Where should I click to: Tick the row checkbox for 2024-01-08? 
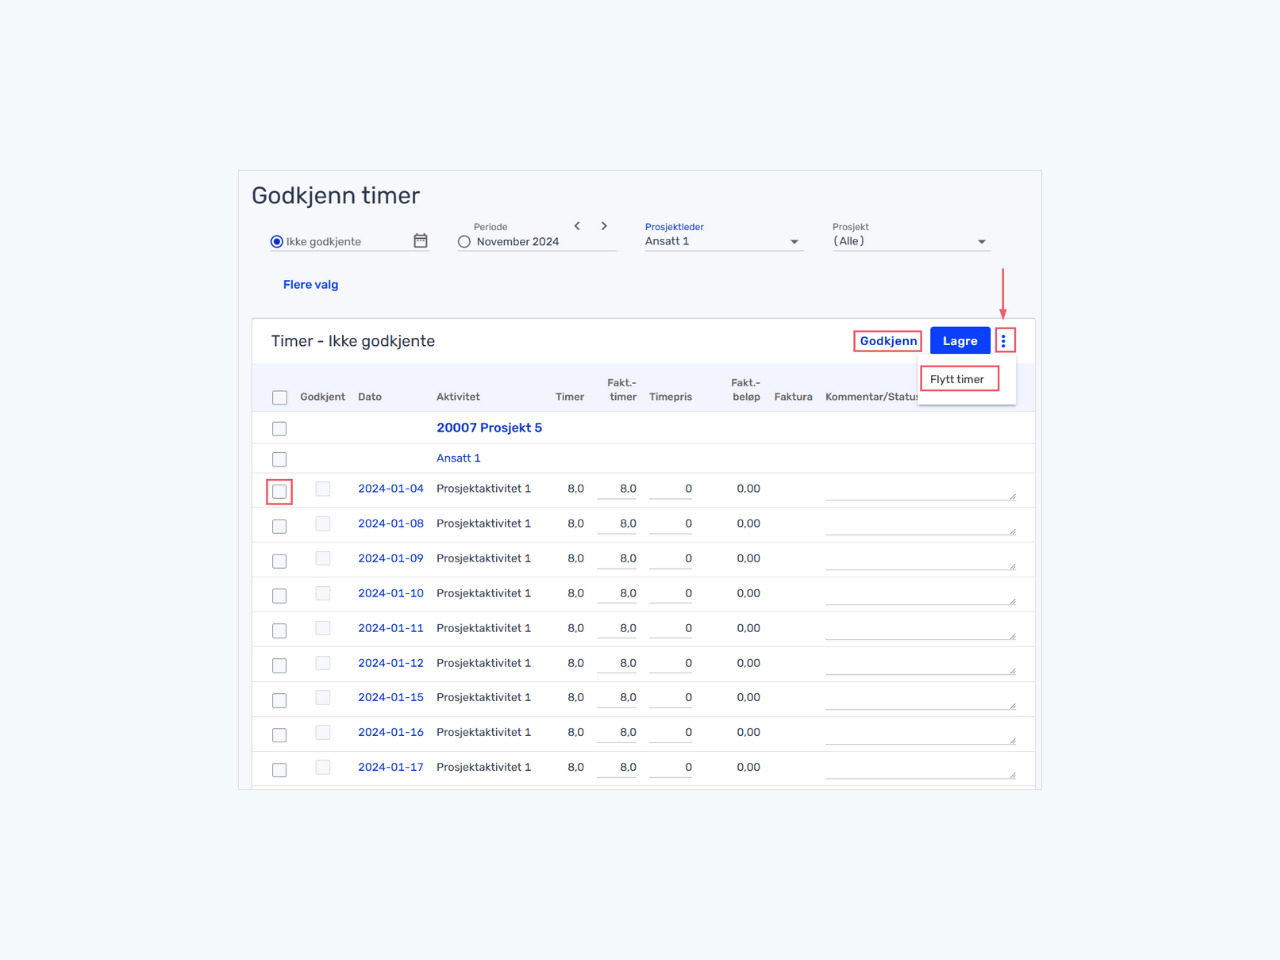pos(279,526)
